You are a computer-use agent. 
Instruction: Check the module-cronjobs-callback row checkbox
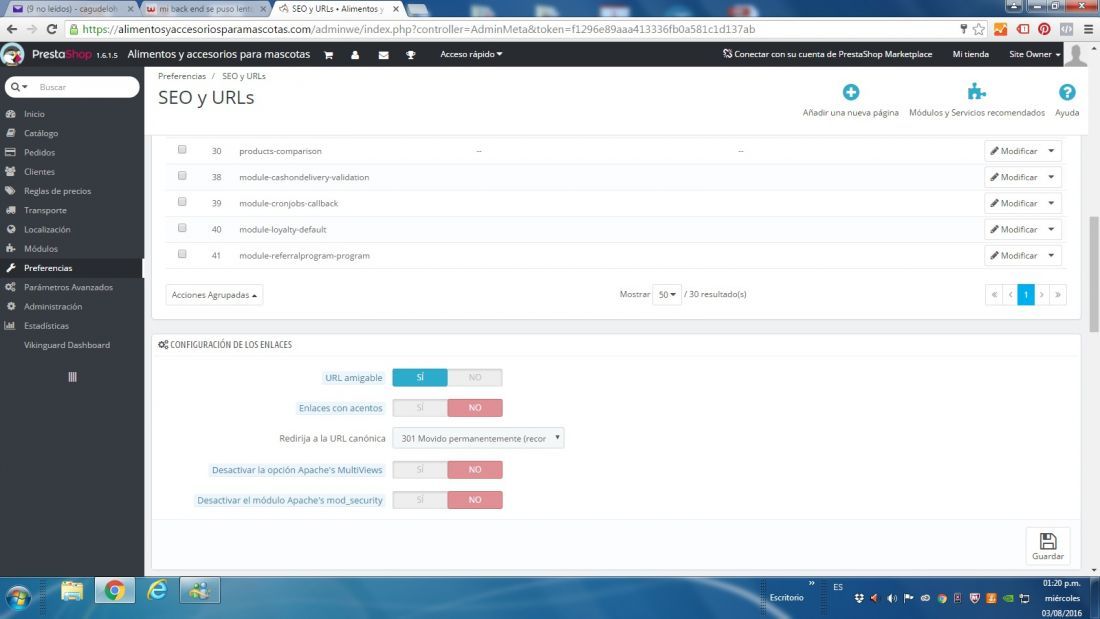click(x=182, y=201)
